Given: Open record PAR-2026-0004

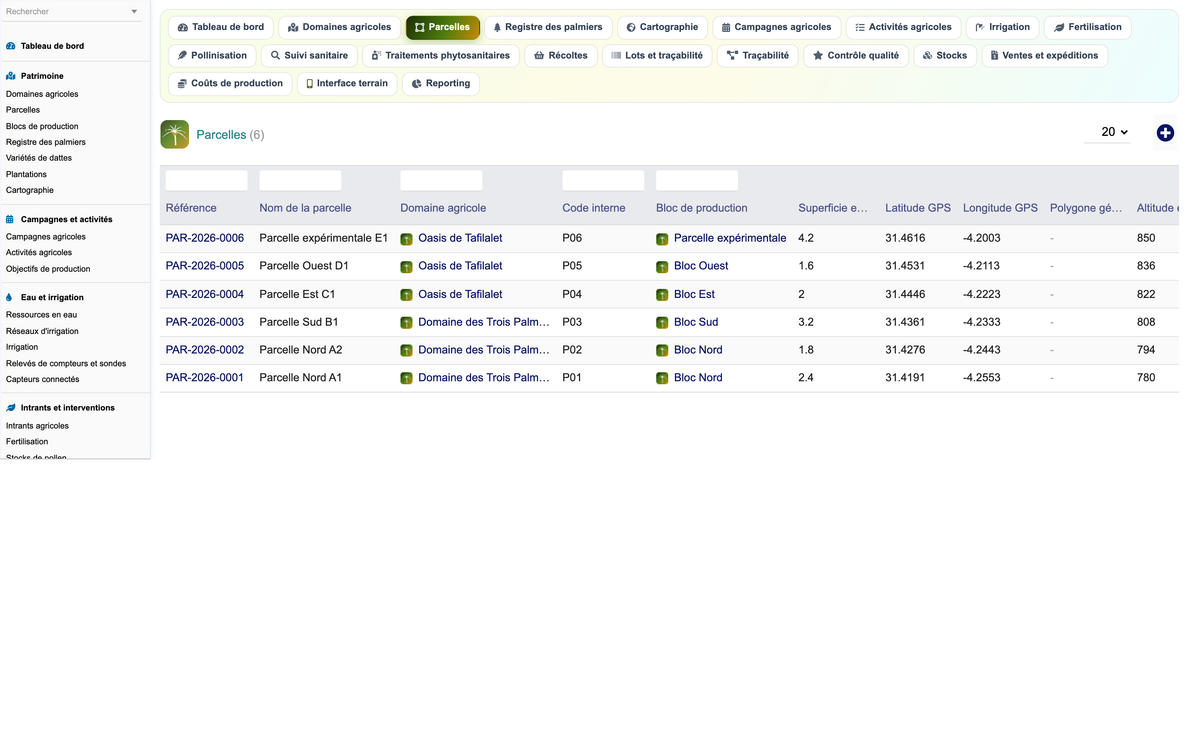Looking at the screenshot, I should (x=205, y=294).
